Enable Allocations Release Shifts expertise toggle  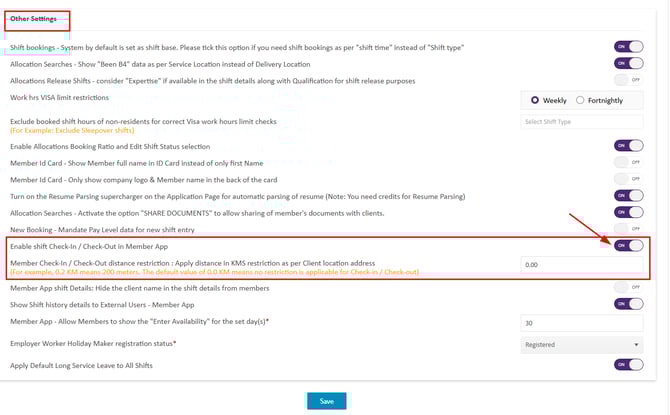[628, 80]
